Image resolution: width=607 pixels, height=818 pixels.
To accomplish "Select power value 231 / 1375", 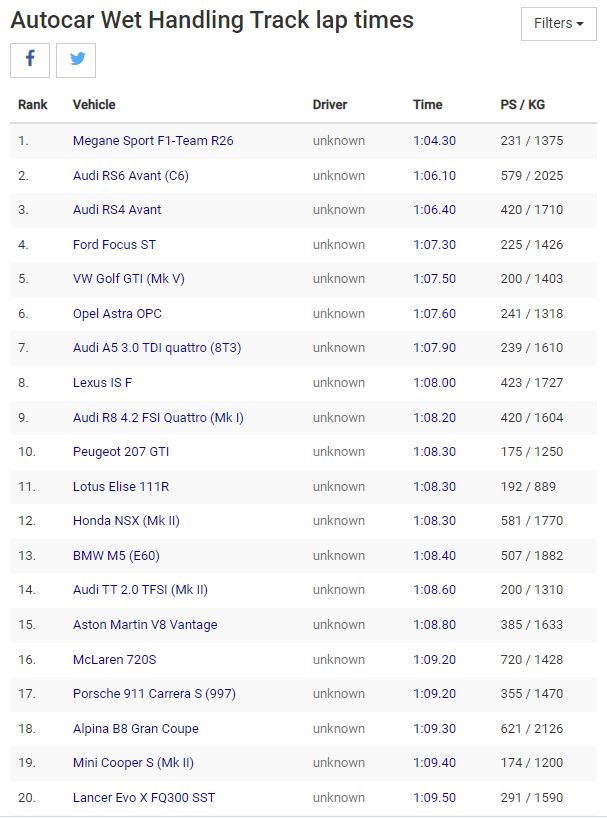I will click(x=532, y=141).
